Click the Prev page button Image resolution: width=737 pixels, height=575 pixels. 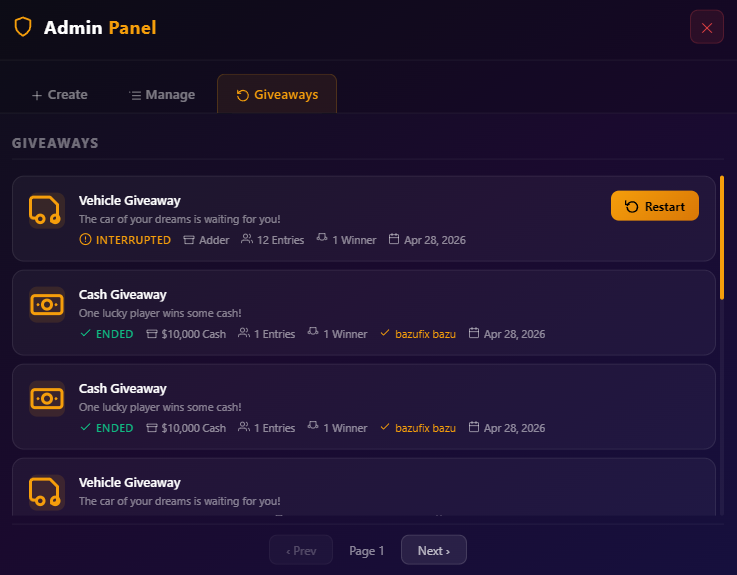(301, 550)
